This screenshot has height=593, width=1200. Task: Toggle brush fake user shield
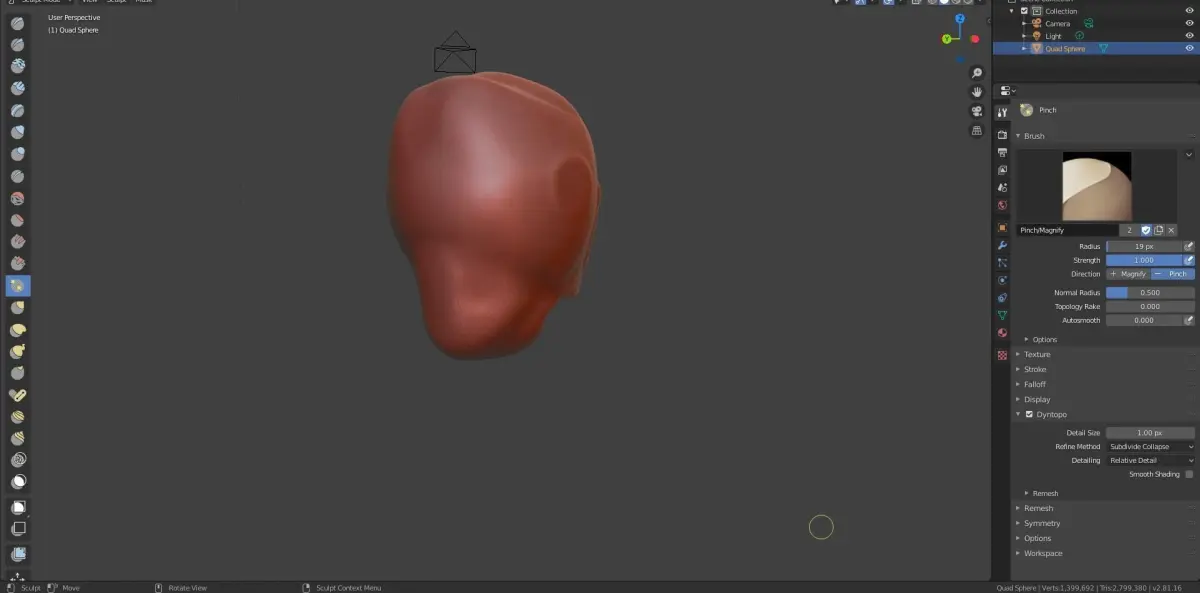click(x=1146, y=230)
